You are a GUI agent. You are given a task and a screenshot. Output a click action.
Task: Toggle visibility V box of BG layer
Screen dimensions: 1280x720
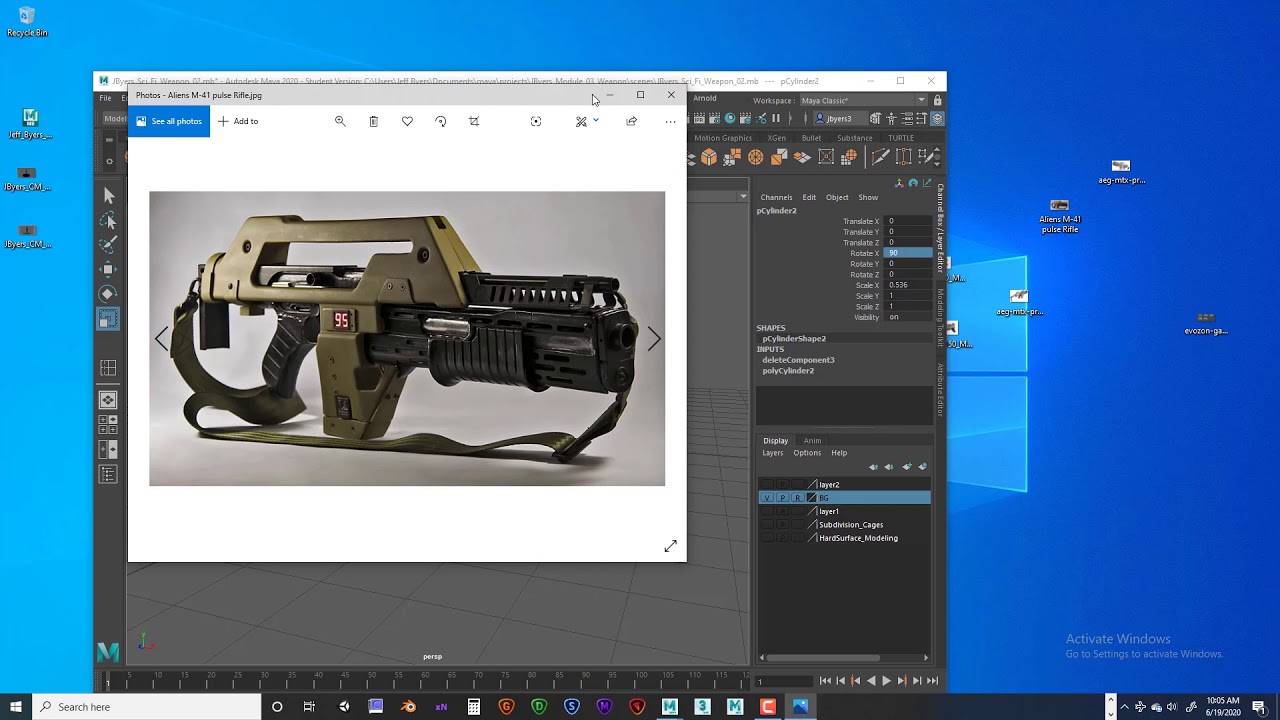[767, 498]
